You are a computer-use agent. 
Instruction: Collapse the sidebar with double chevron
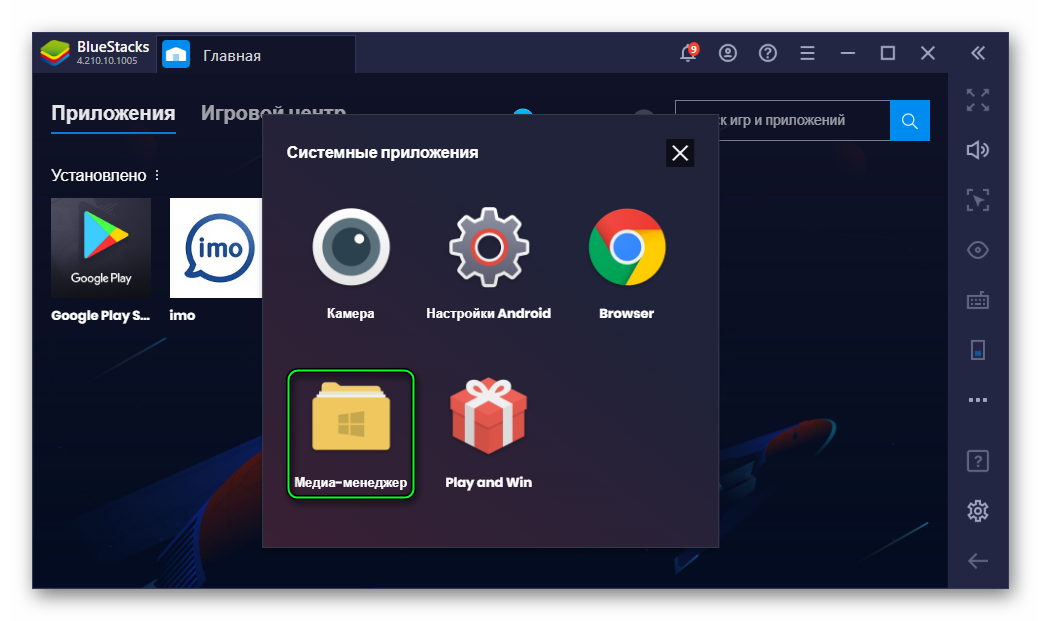[x=978, y=53]
